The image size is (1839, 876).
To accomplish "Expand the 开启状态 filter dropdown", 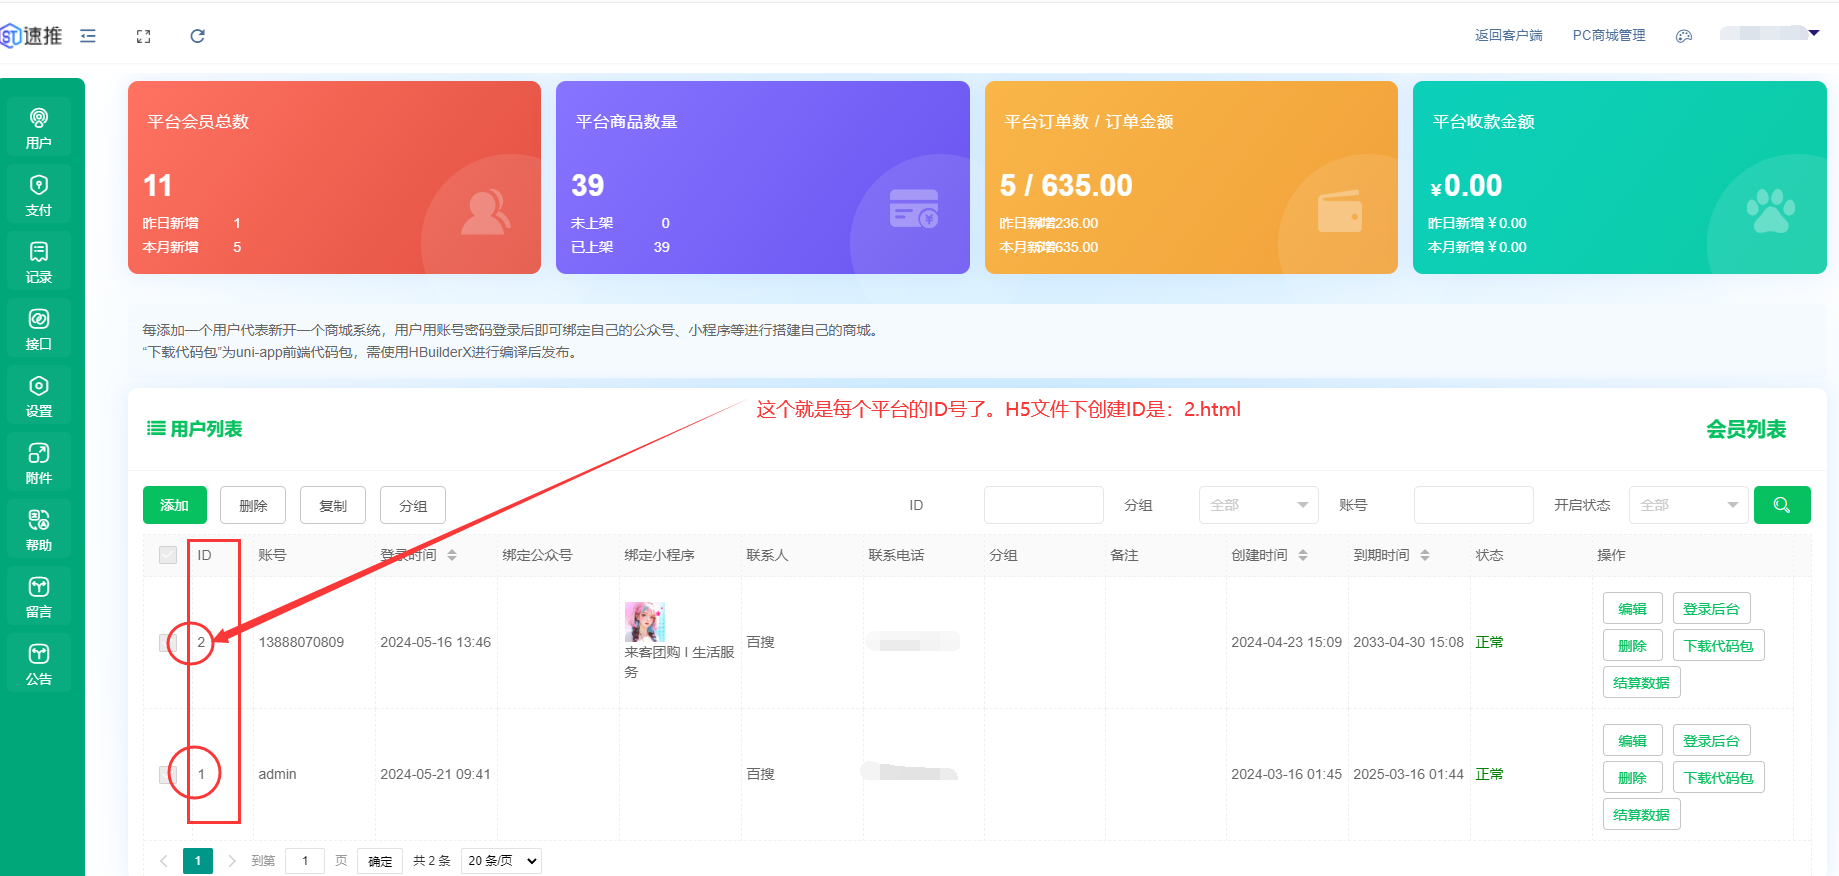I will [x=1688, y=505].
